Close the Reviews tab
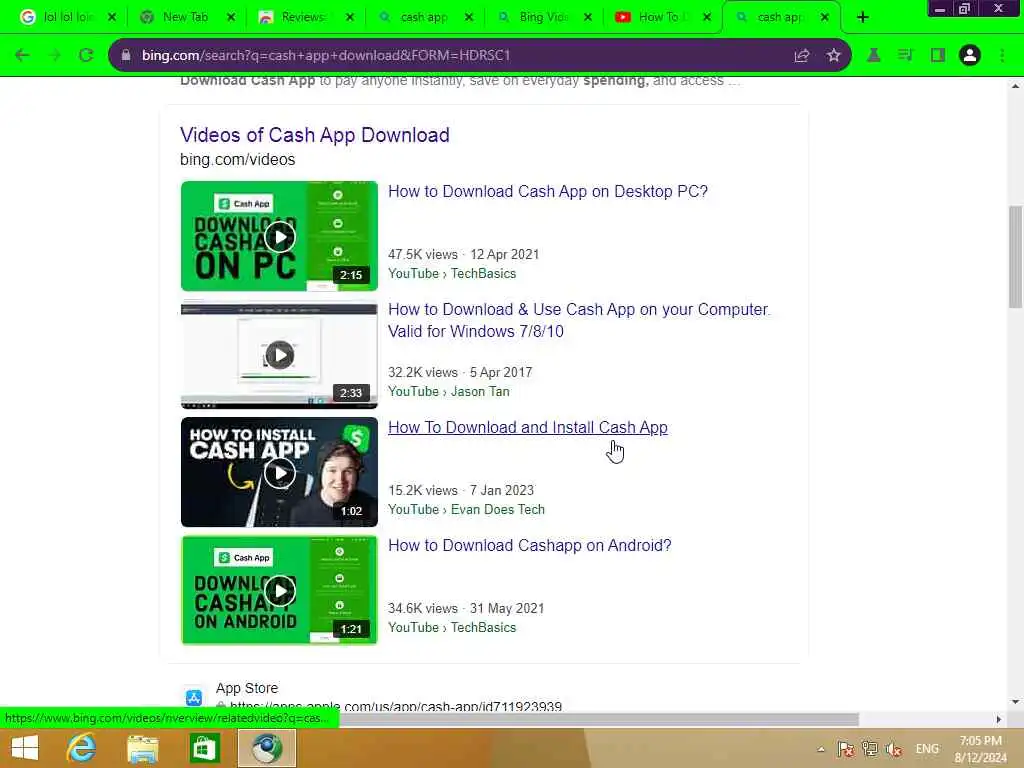 [x=349, y=18]
